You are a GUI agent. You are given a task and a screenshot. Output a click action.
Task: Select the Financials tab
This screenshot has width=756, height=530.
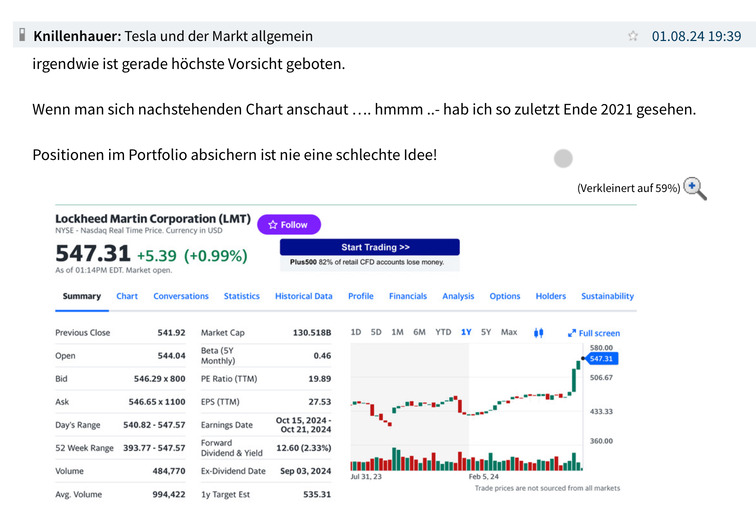pyautogui.click(x=407, y=296)
